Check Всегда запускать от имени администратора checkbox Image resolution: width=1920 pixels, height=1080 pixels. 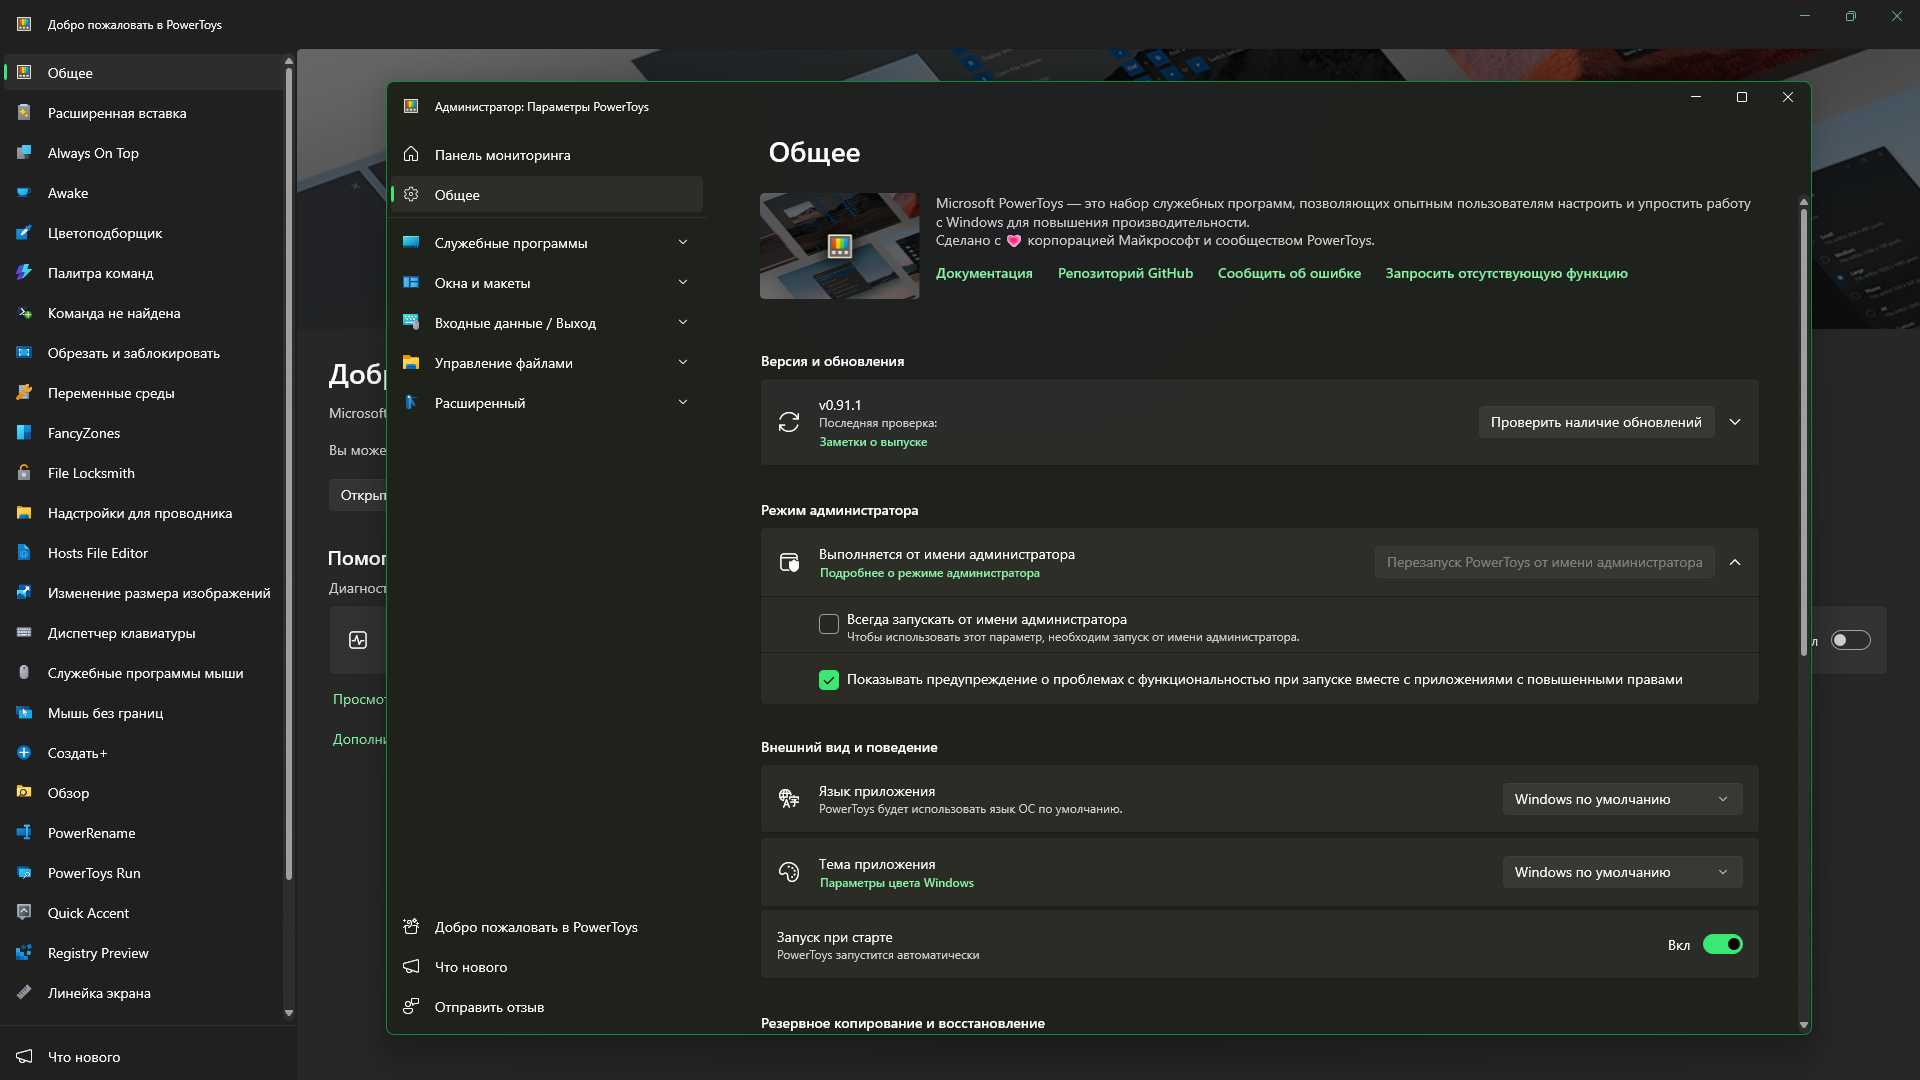828,624
